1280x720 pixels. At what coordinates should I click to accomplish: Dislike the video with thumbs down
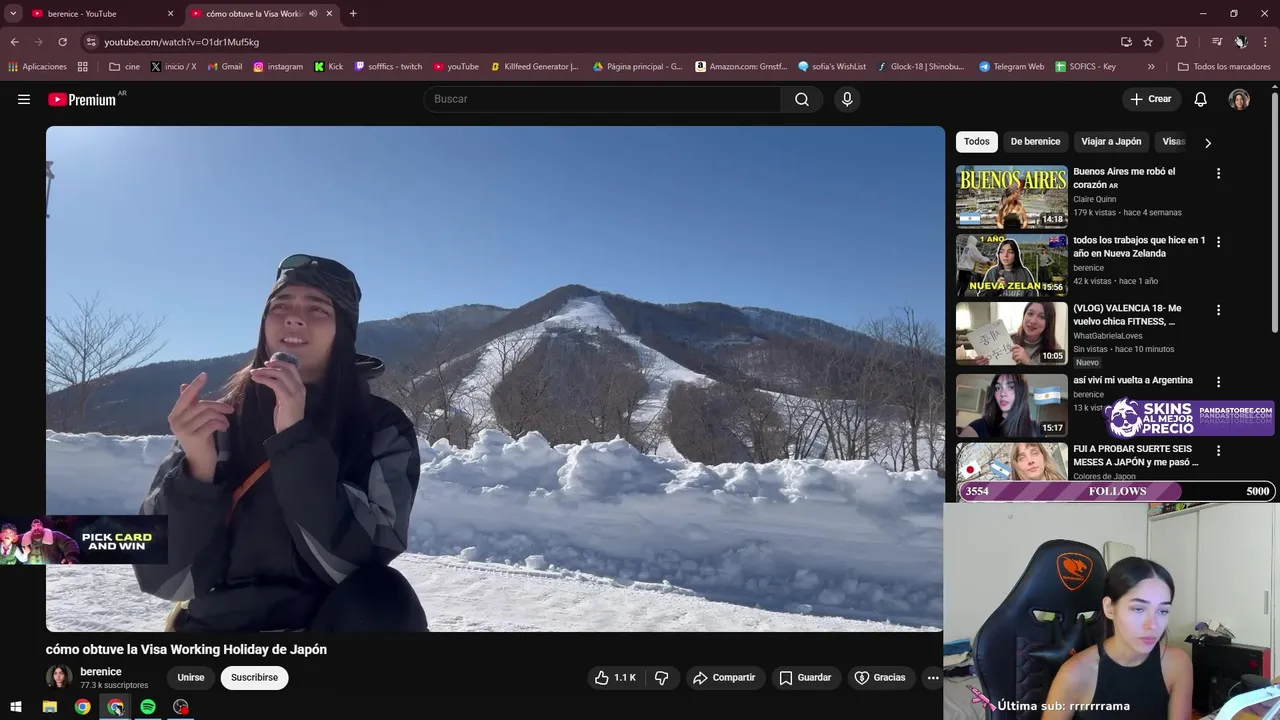pyautogui.click(x=661, y=678)
